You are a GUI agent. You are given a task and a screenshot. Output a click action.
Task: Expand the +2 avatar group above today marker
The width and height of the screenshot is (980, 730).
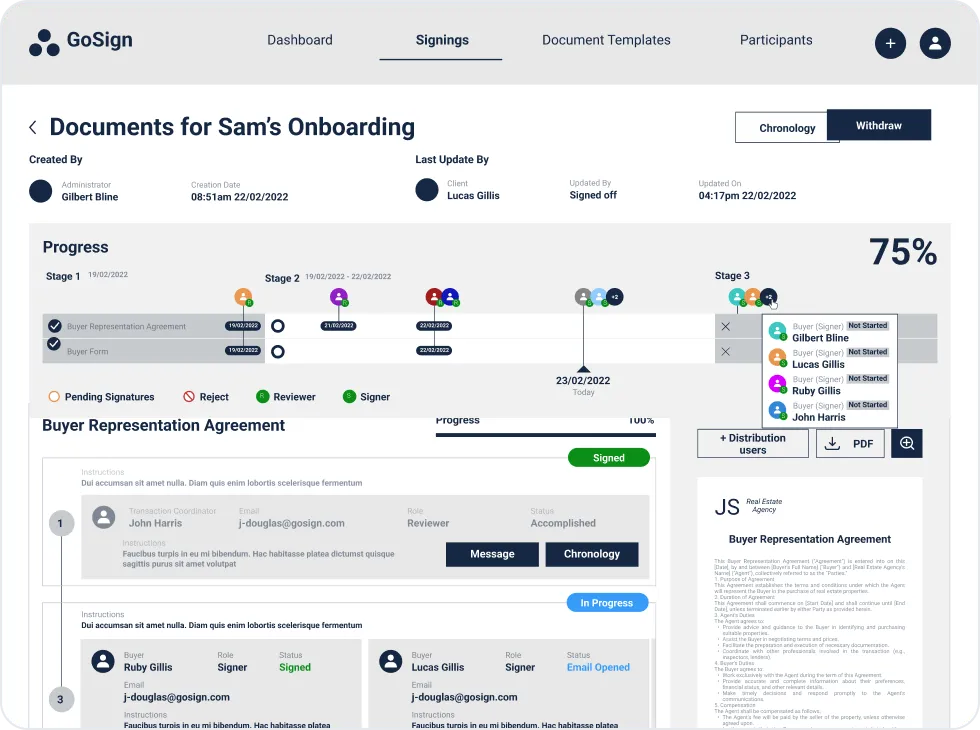point(615,297)
